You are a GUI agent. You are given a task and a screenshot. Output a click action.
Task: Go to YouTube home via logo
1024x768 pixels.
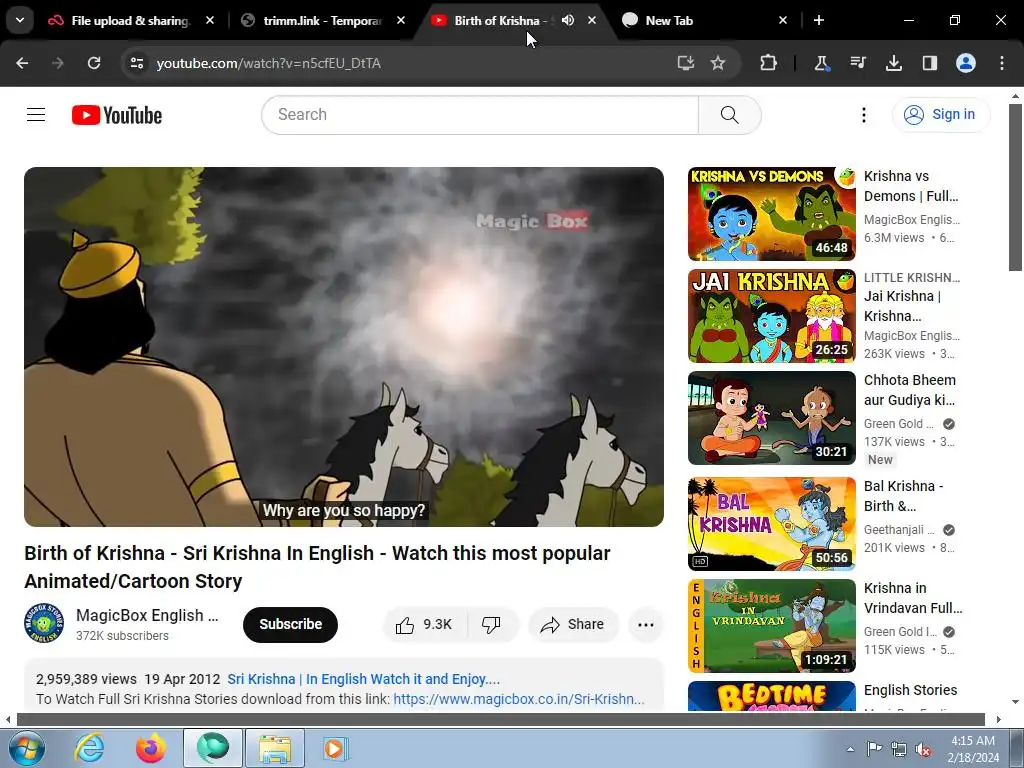coord(117,115)
